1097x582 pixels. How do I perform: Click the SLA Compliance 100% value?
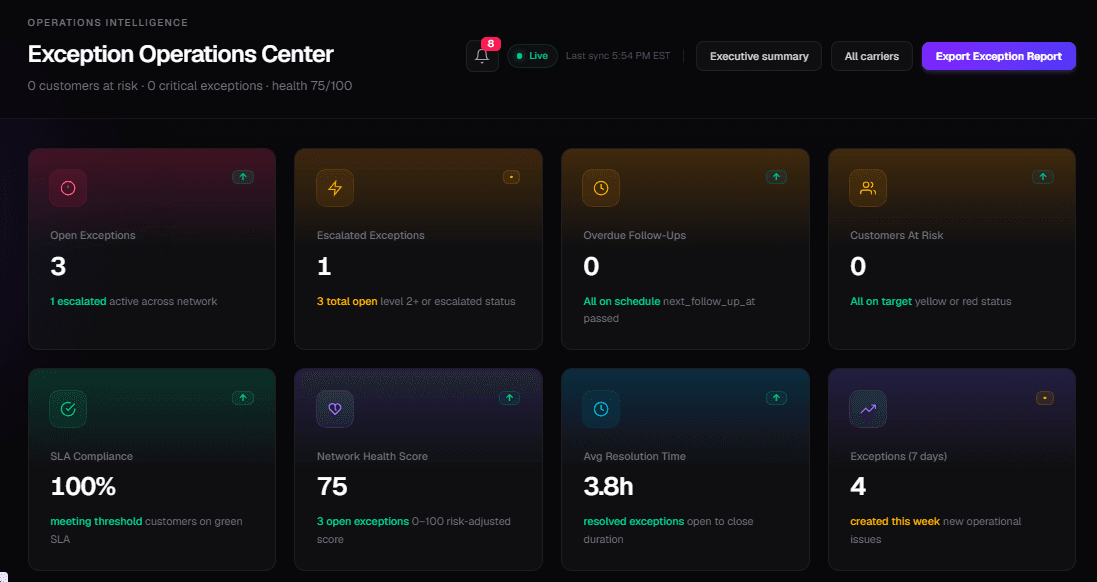pyautogui.click(x=83, y=487)
